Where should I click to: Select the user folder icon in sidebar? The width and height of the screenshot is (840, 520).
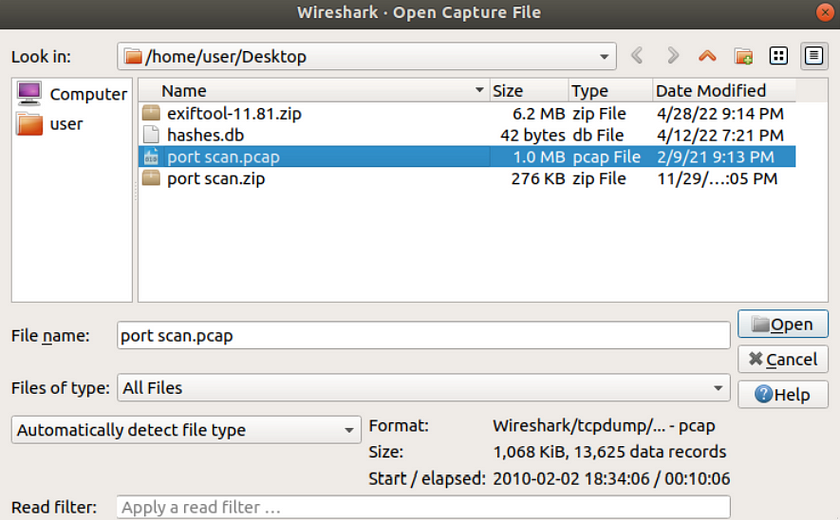29,124
